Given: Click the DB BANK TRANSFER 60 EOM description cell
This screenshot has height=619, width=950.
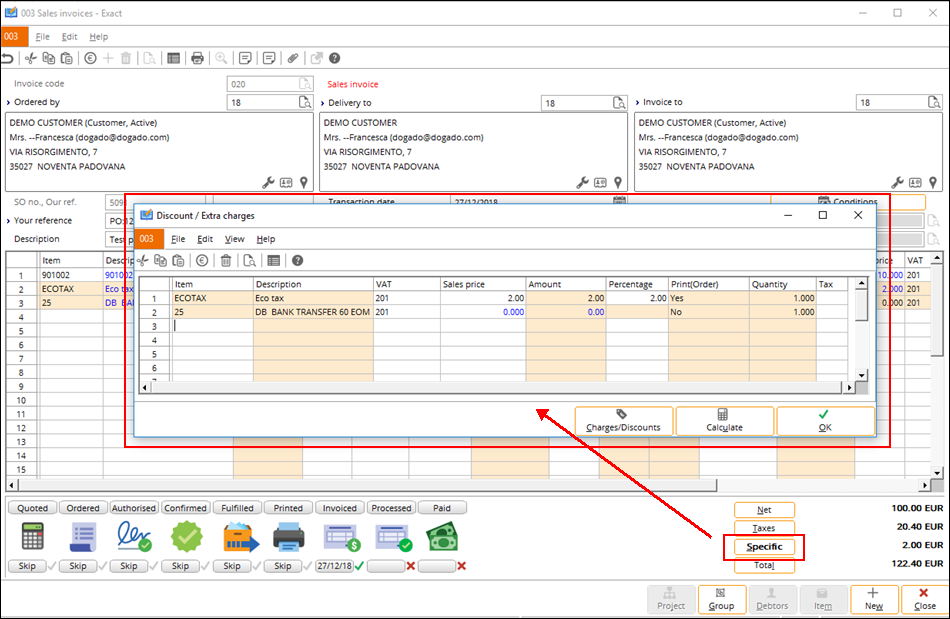Looking at the screenshot, I should pyautogui.click(x=313, y=312).
